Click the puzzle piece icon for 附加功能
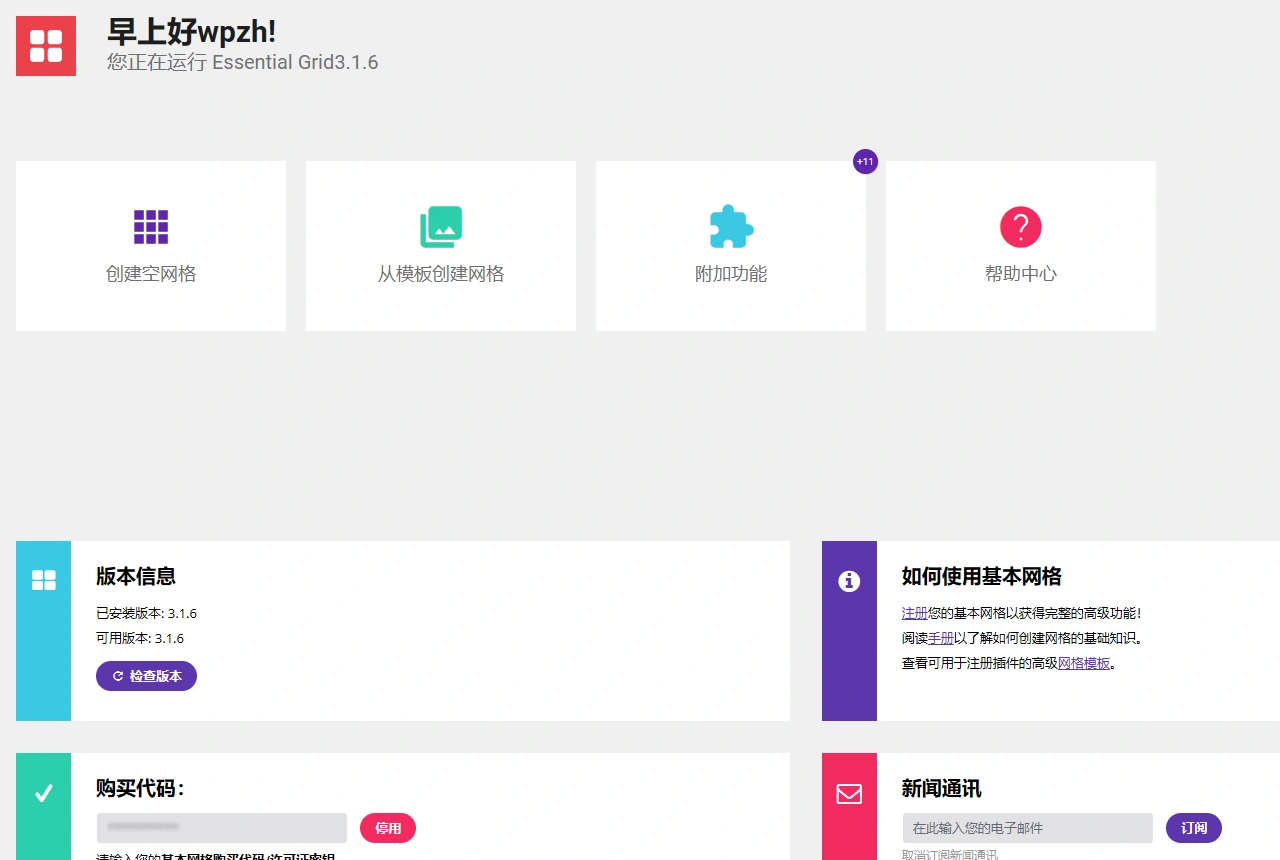This screenshot has width=1280, height=860. pyautogui.click(x=730, y=226)
